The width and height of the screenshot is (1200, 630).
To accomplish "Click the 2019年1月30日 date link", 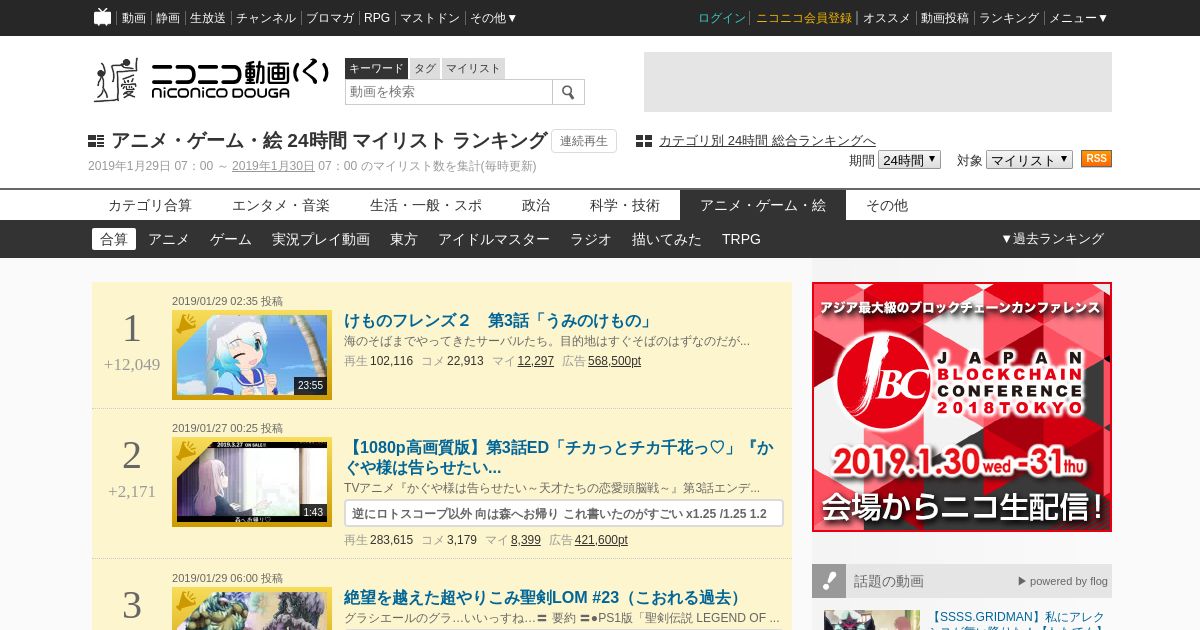I will (x=273, y=166).
